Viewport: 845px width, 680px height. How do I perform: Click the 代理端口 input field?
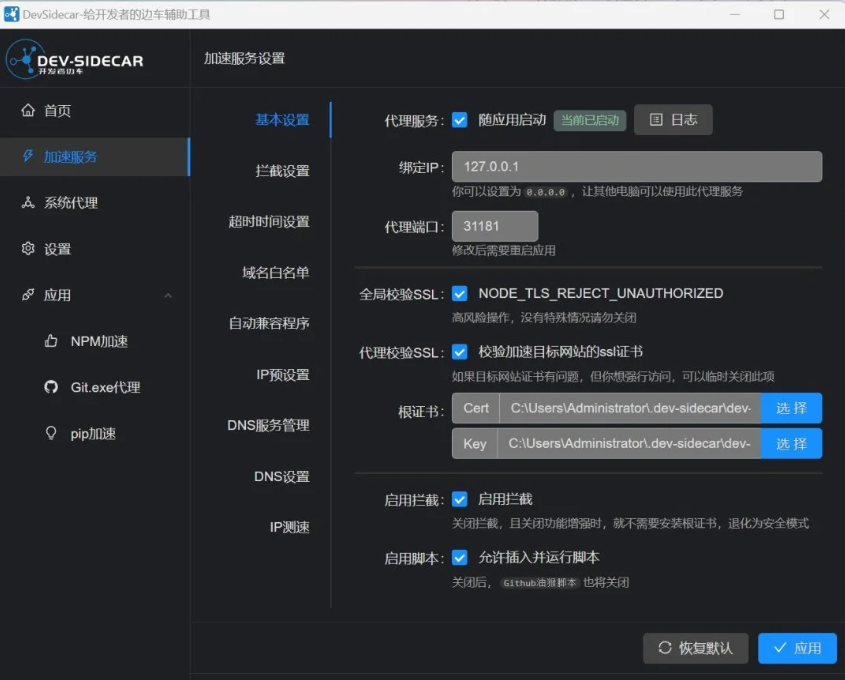(495, 226)
